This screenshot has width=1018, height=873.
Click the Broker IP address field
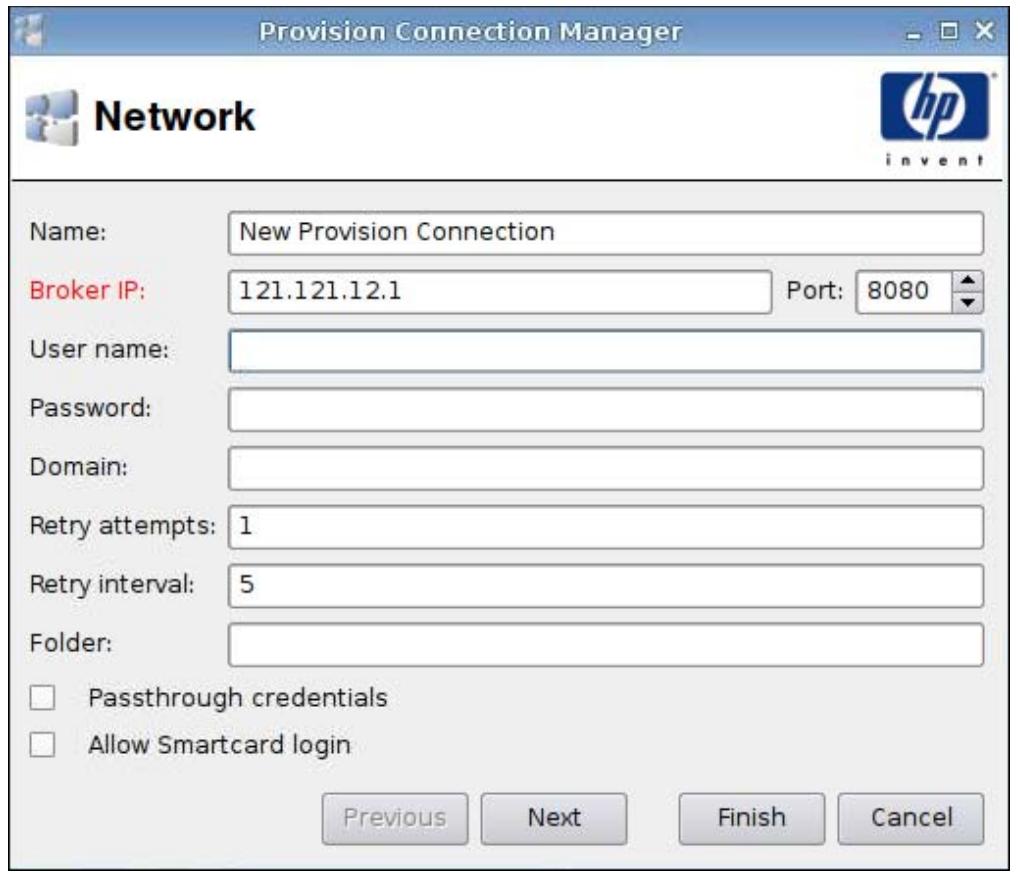[x=500, y=291]
